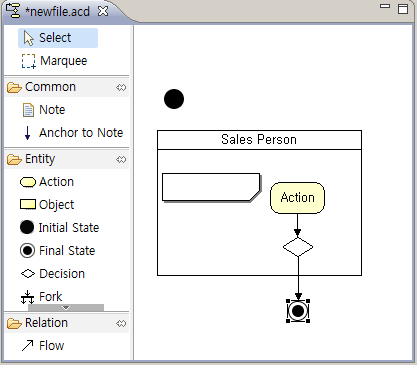Image resolution: width=417 pixels, height=365 pixels.
Task: Activate the Select arrow tool
Action: click(58, 38)
